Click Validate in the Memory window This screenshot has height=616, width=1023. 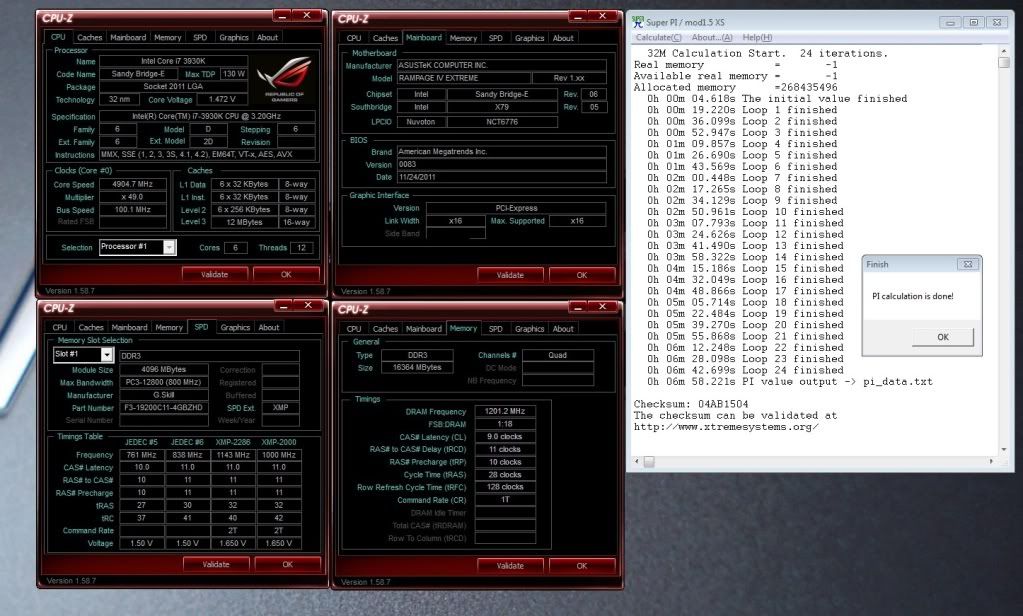pyautogui.click(x=510, y=565)
